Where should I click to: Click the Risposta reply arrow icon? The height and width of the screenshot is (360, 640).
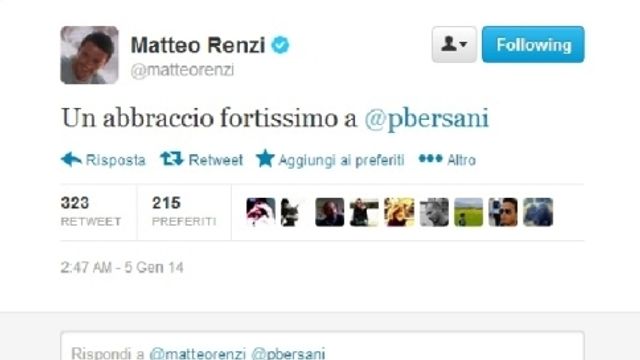[x=71, y=159]
